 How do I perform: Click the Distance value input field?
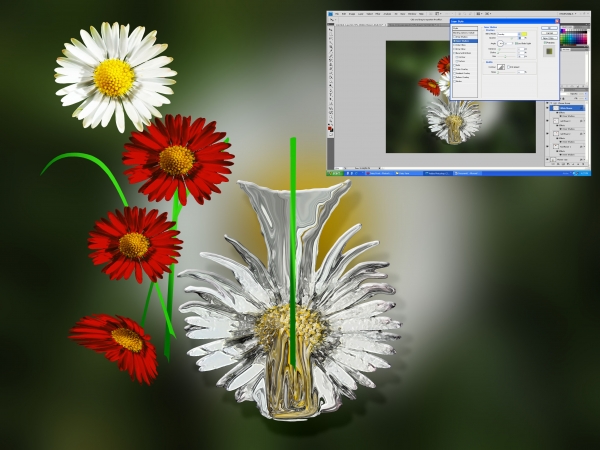coord(521,49)
